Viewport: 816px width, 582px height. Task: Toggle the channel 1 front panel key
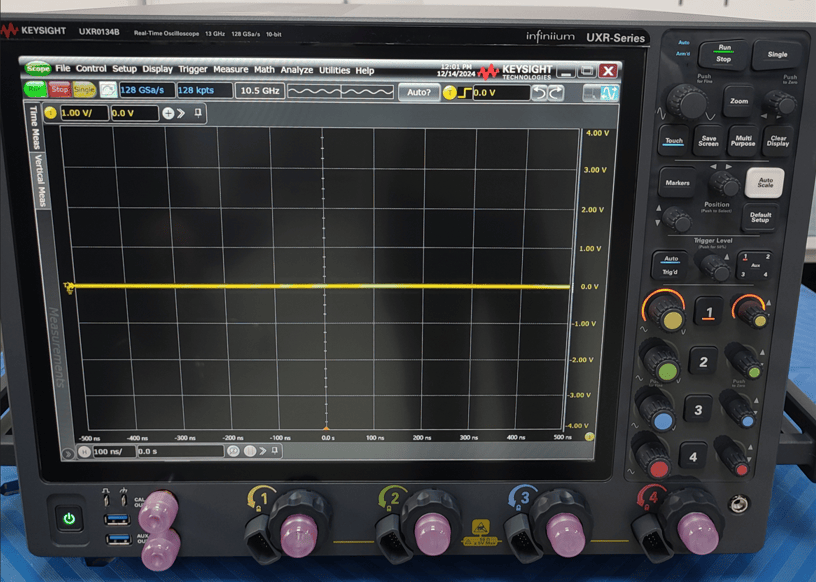pyautogui.click(x=709, y=312)
